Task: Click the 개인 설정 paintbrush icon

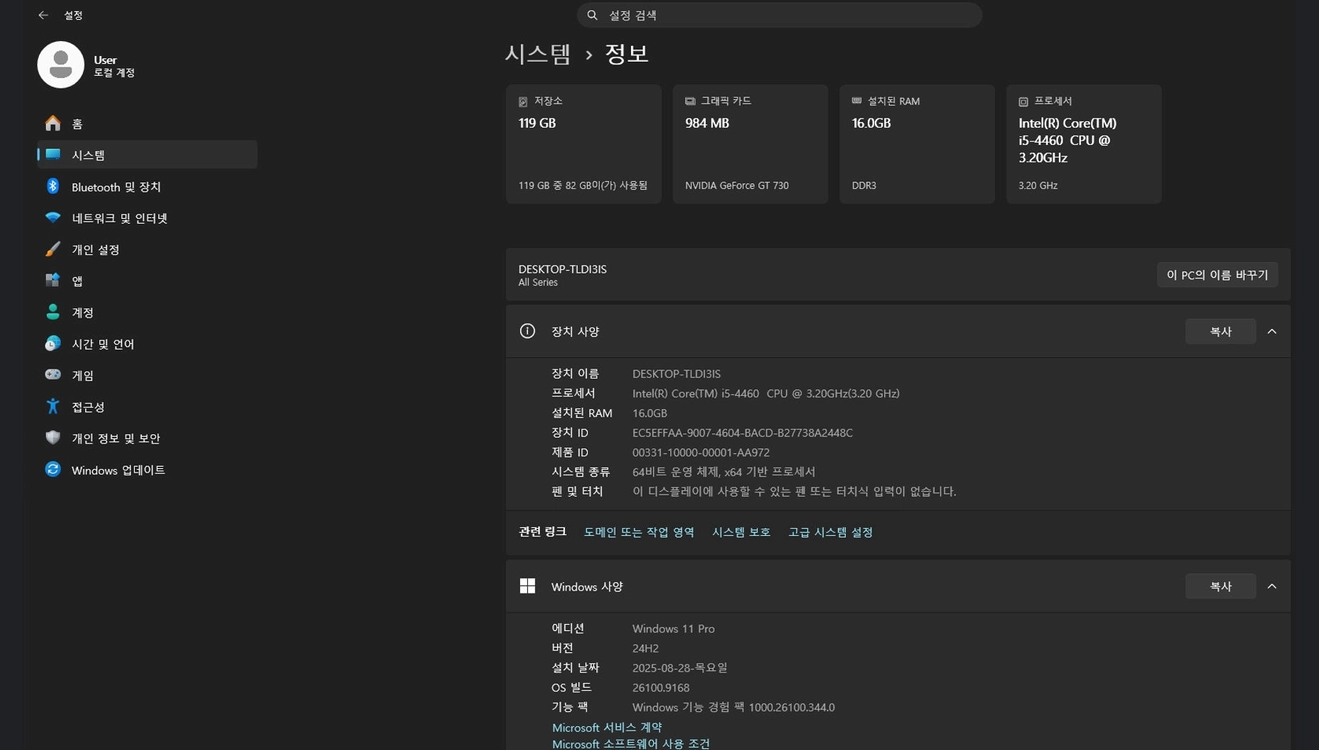Action: point(53,249)
